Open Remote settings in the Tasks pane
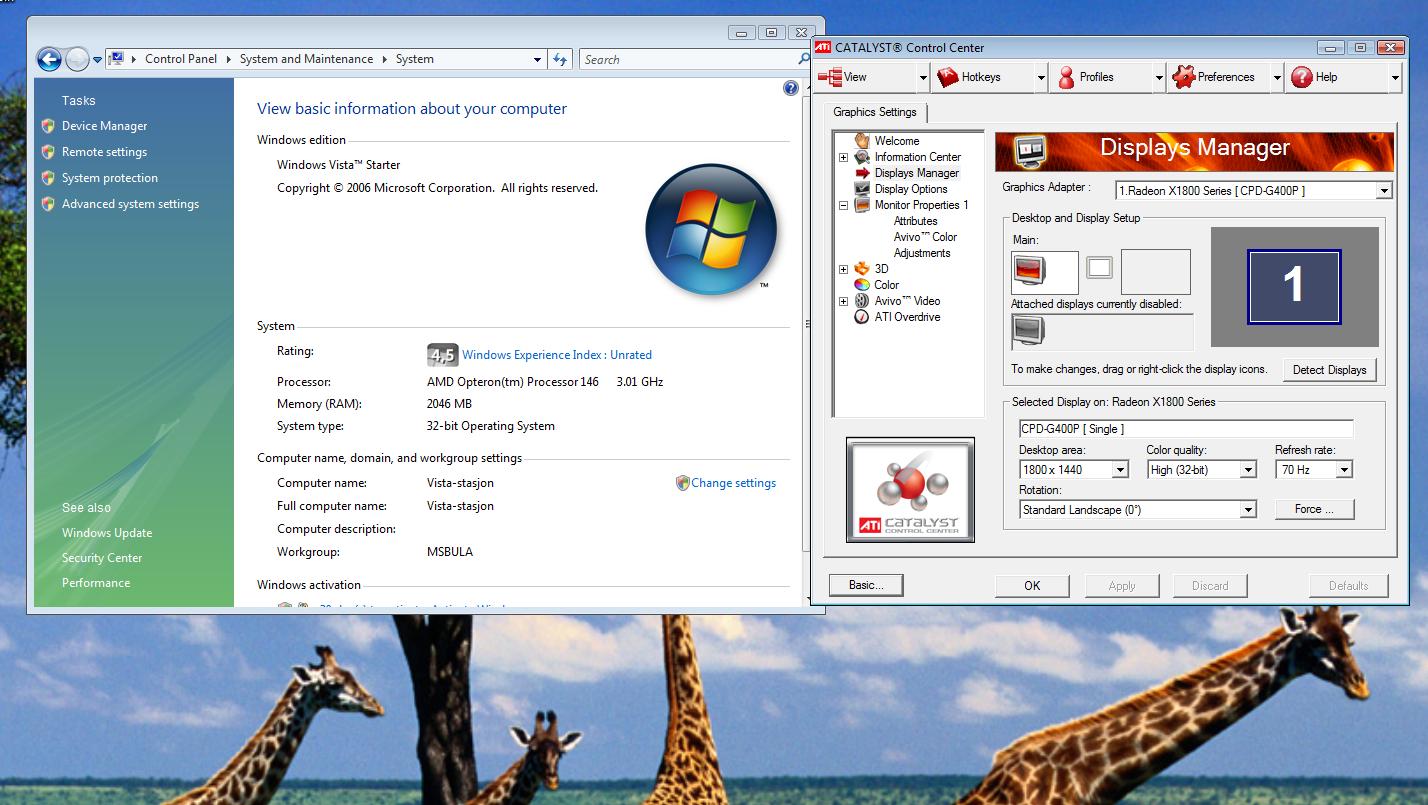 [104, 152]
